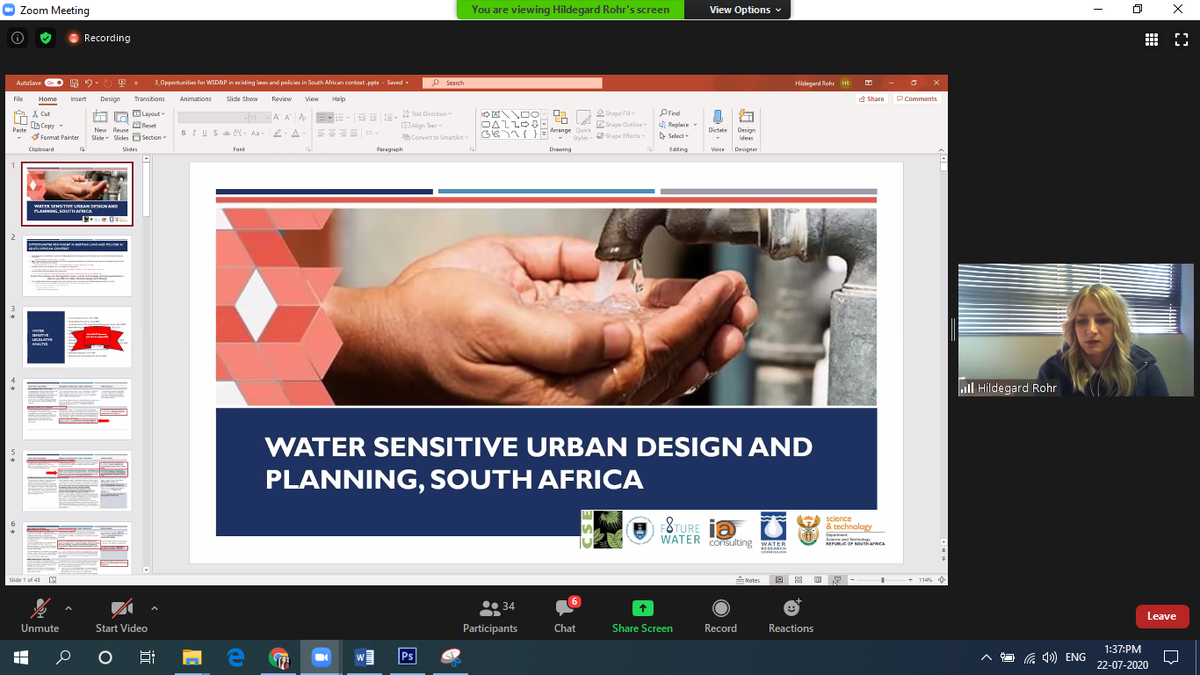Click the Arrange button in Drawing group
The image size is (1200, 675).
click(560, 124)
